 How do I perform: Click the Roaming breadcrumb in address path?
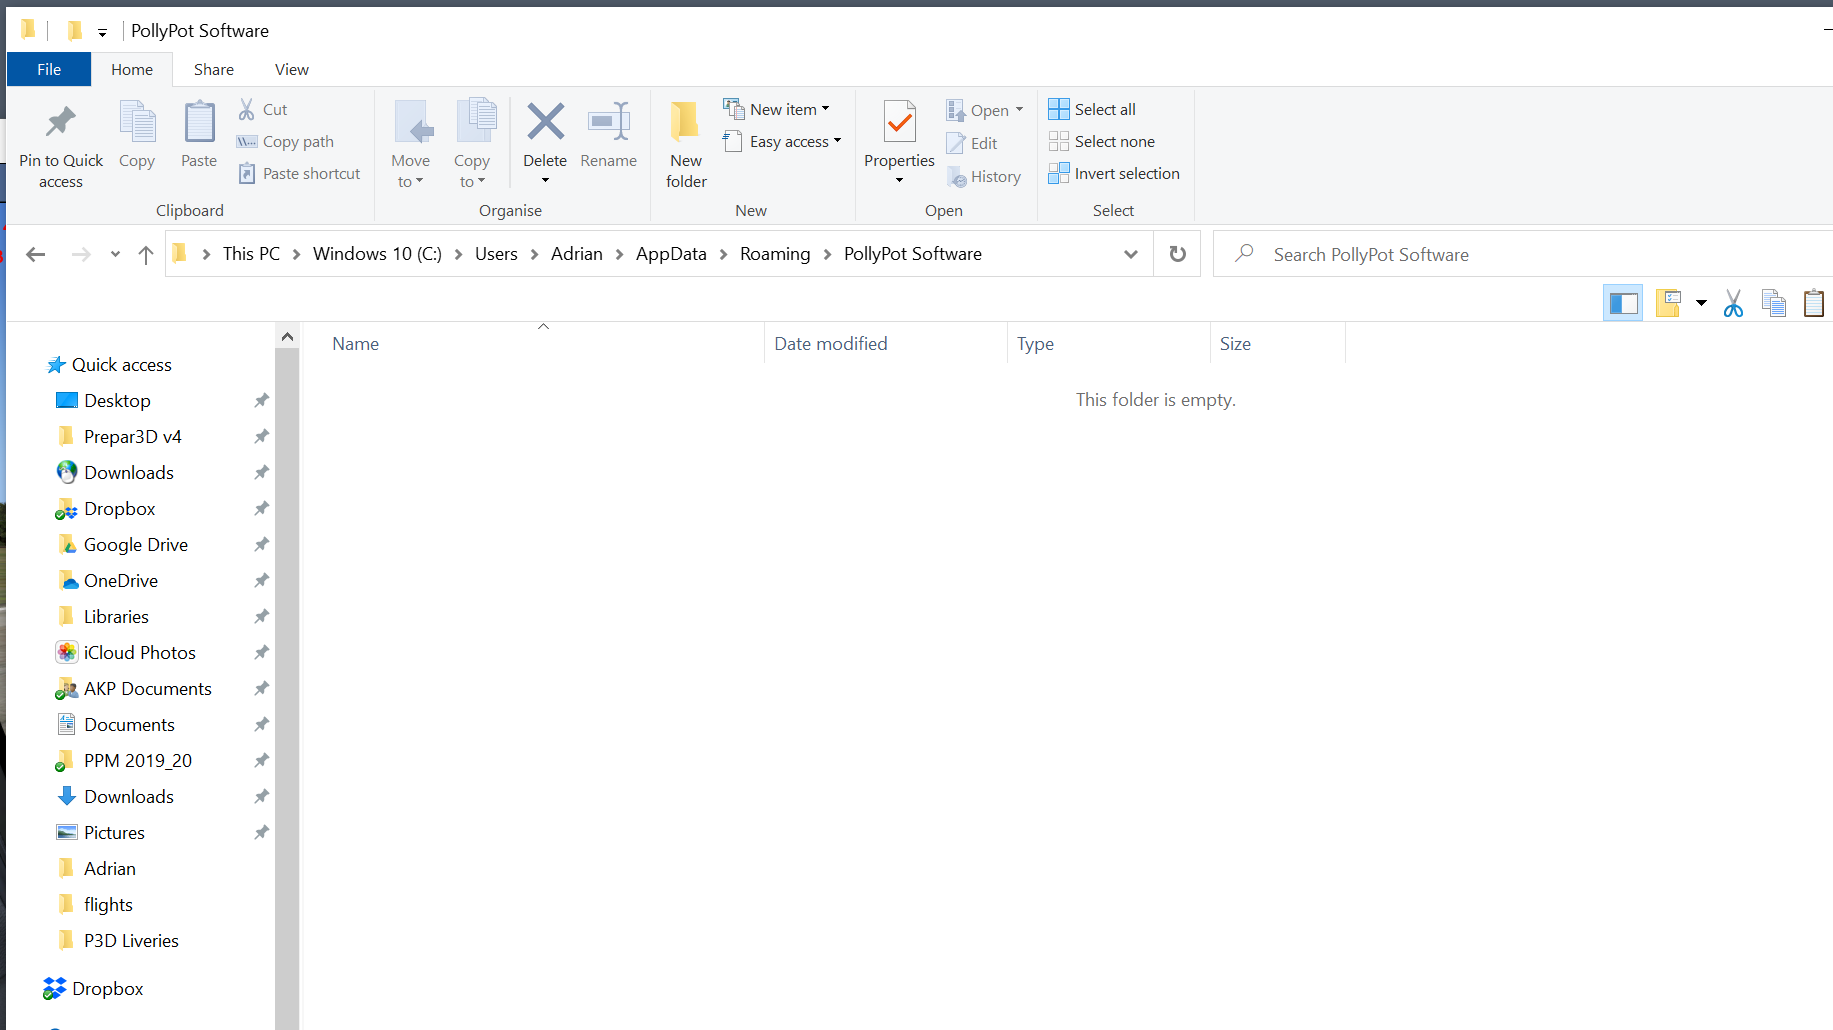tap(775, 254)
